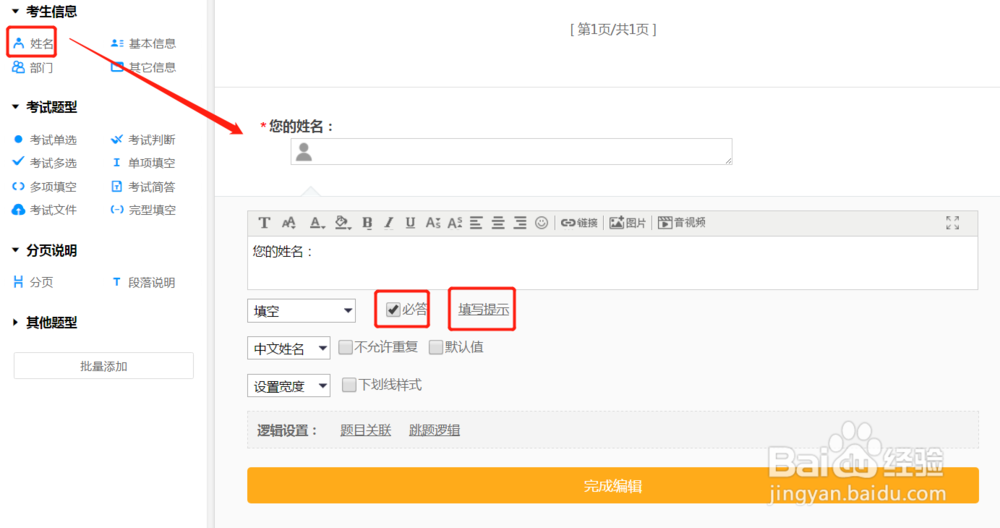Screen dimensions: 1000x528
Task: Apply subscript formatting
Action: [433, 223]
